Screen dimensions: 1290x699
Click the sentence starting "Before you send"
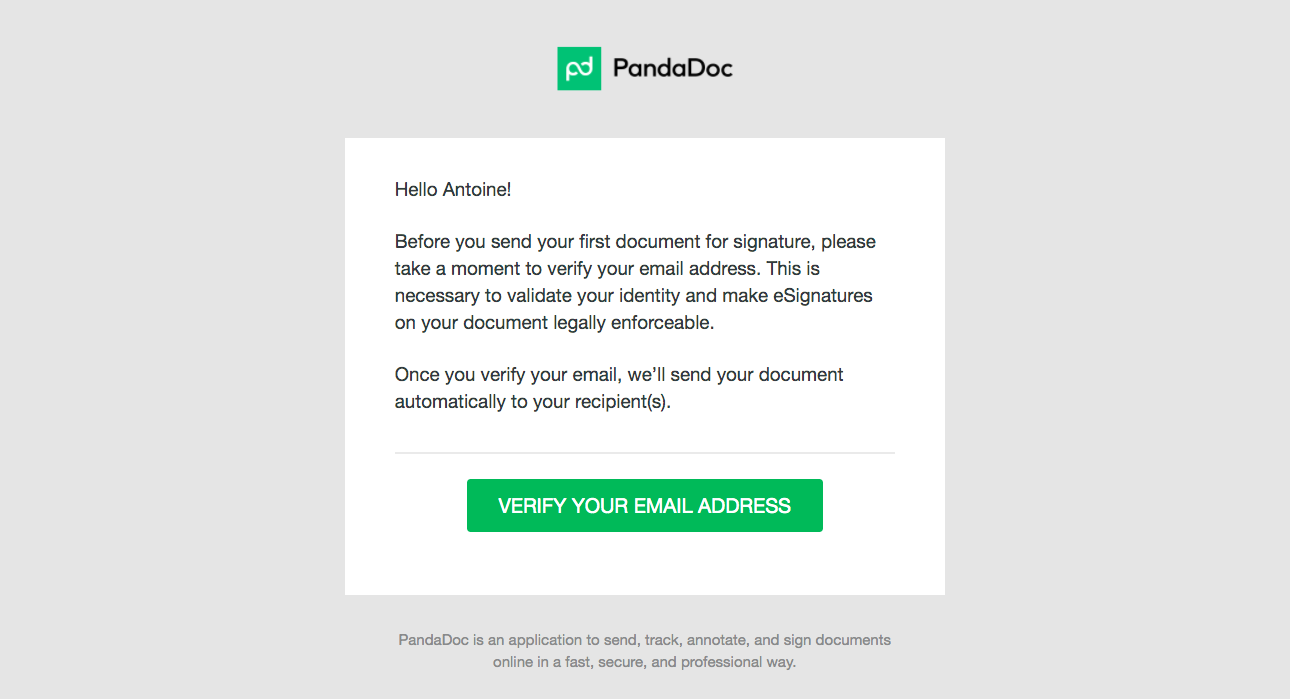635,242
